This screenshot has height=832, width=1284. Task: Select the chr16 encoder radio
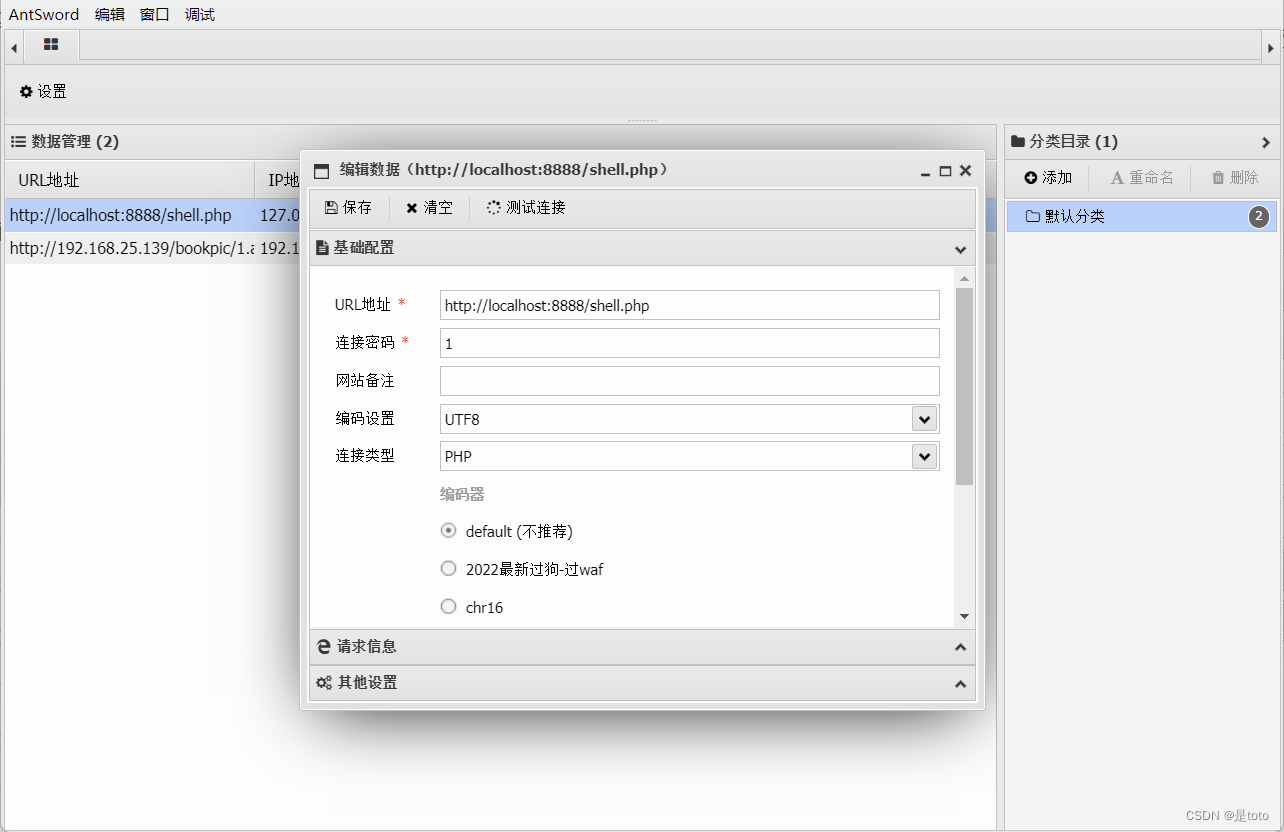click(x=449, y=607)
